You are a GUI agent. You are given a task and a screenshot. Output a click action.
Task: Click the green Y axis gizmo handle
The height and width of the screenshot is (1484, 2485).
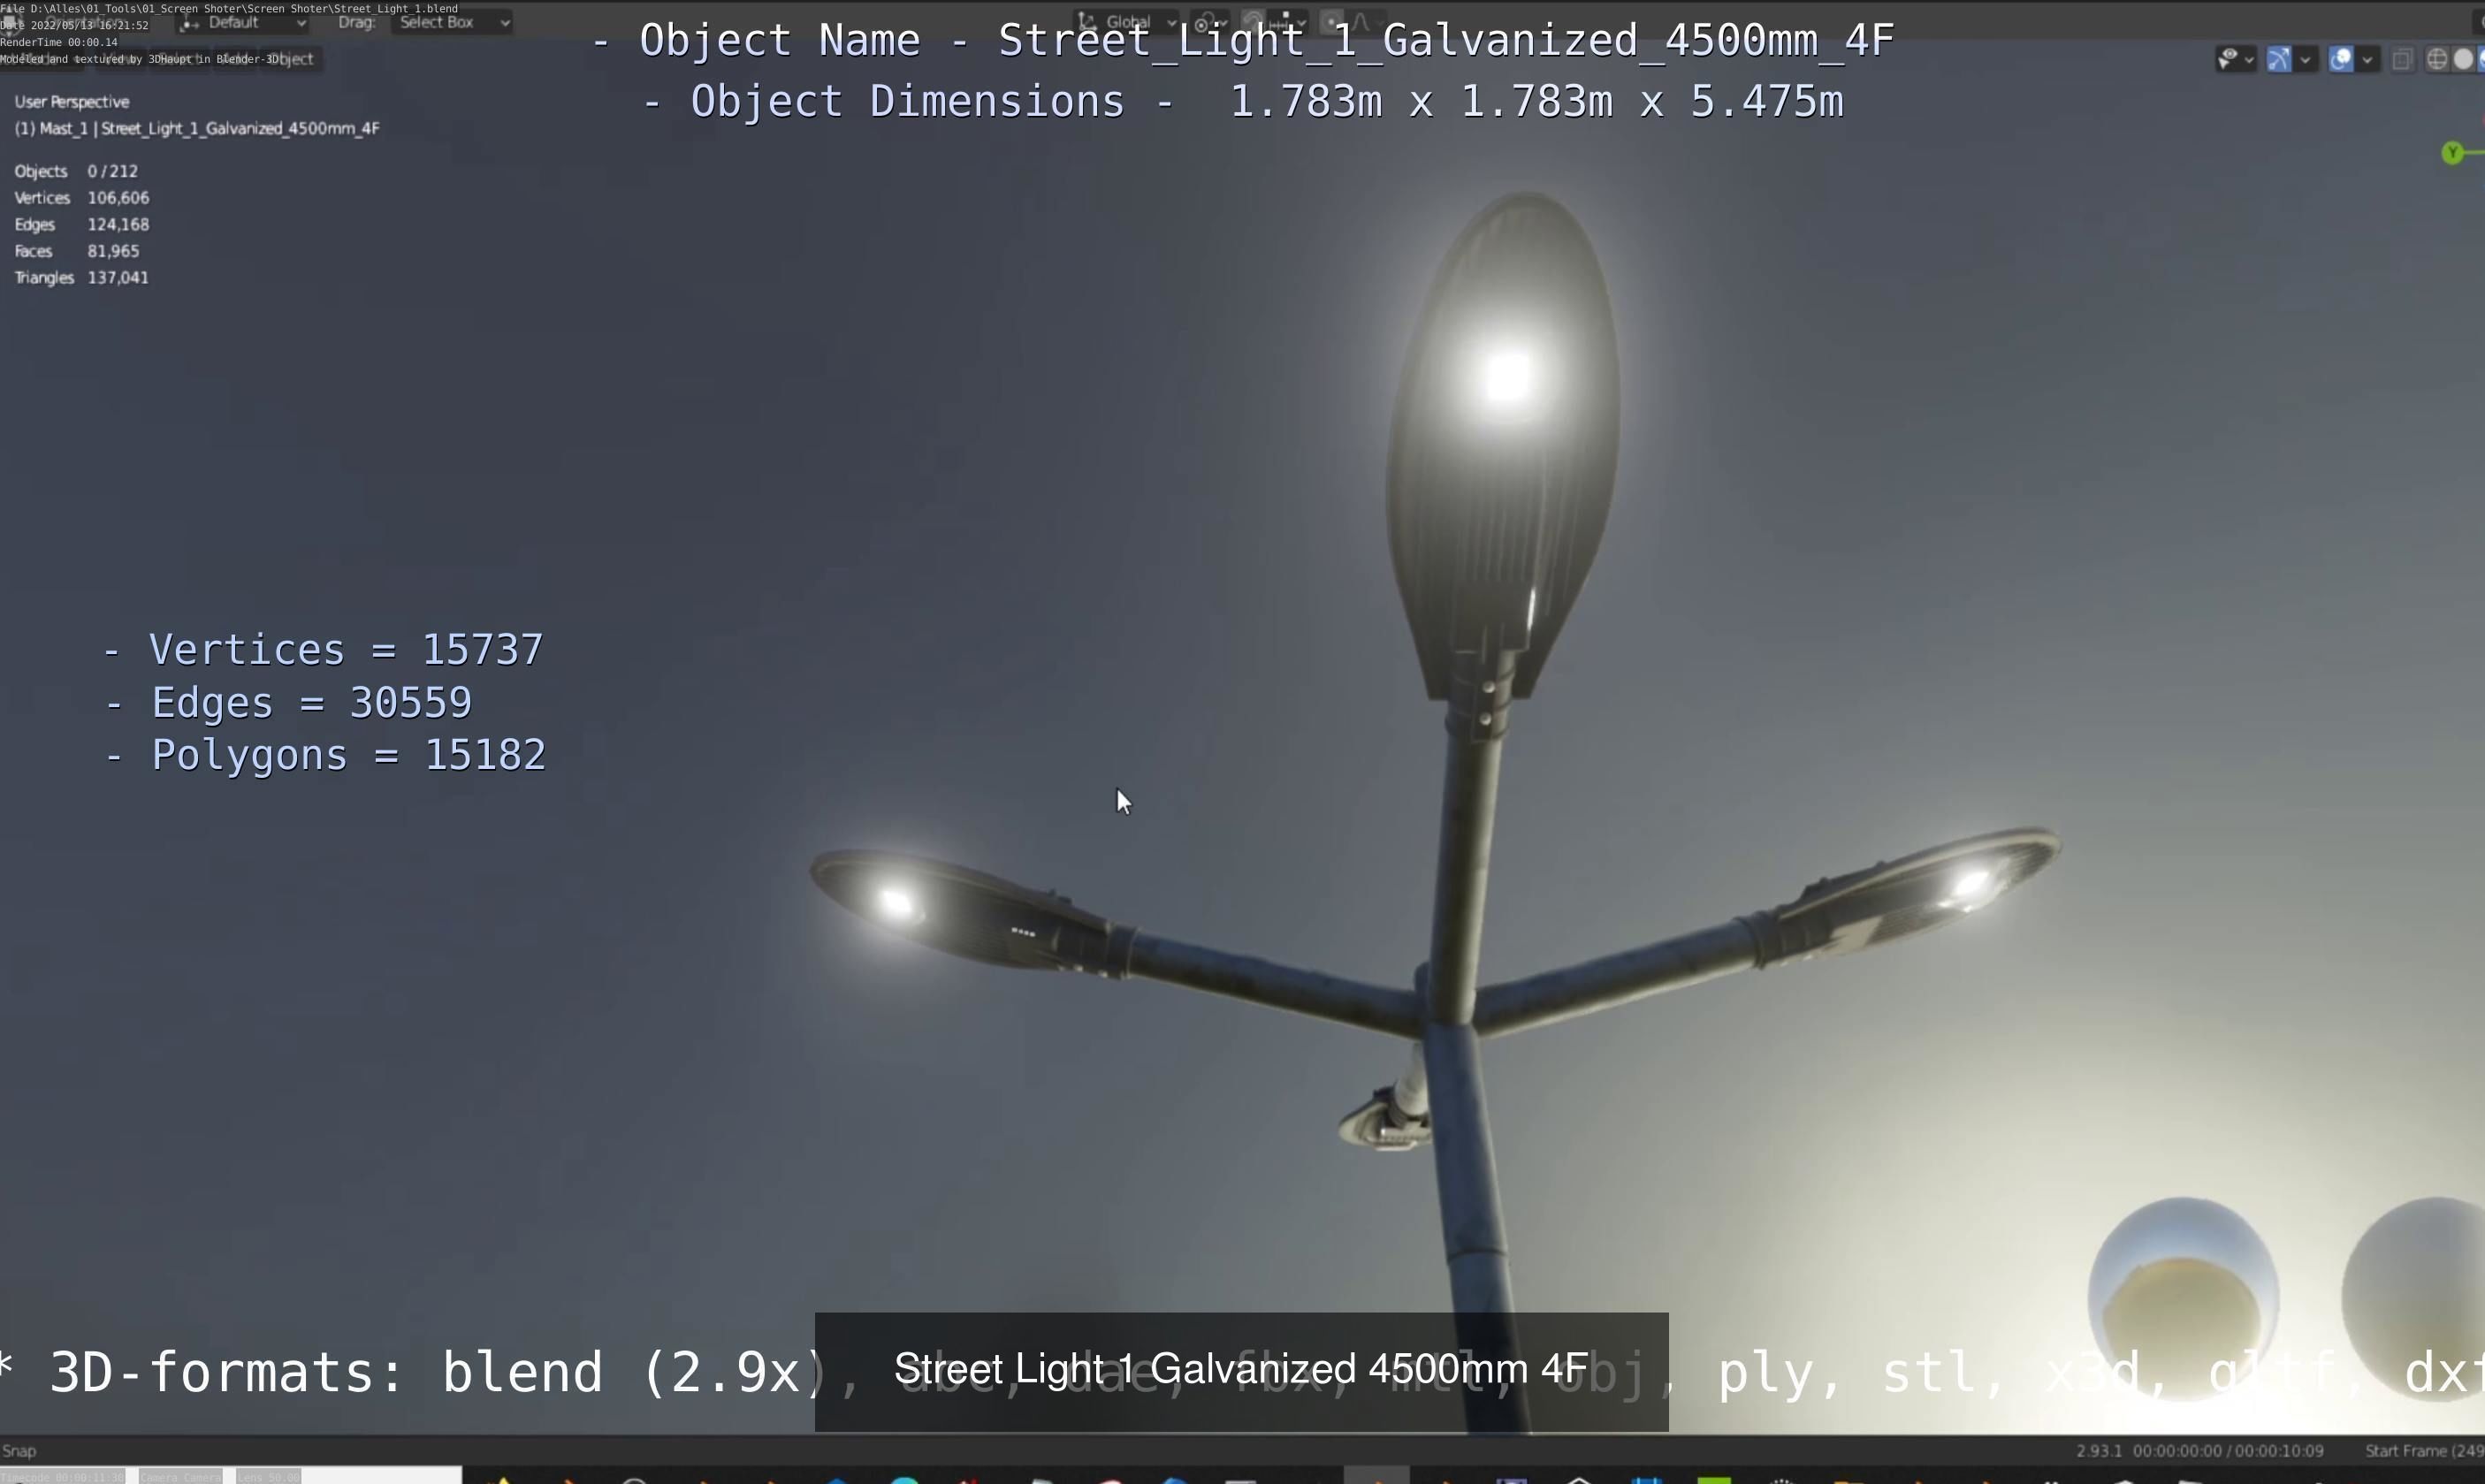tap(2452, 153)
